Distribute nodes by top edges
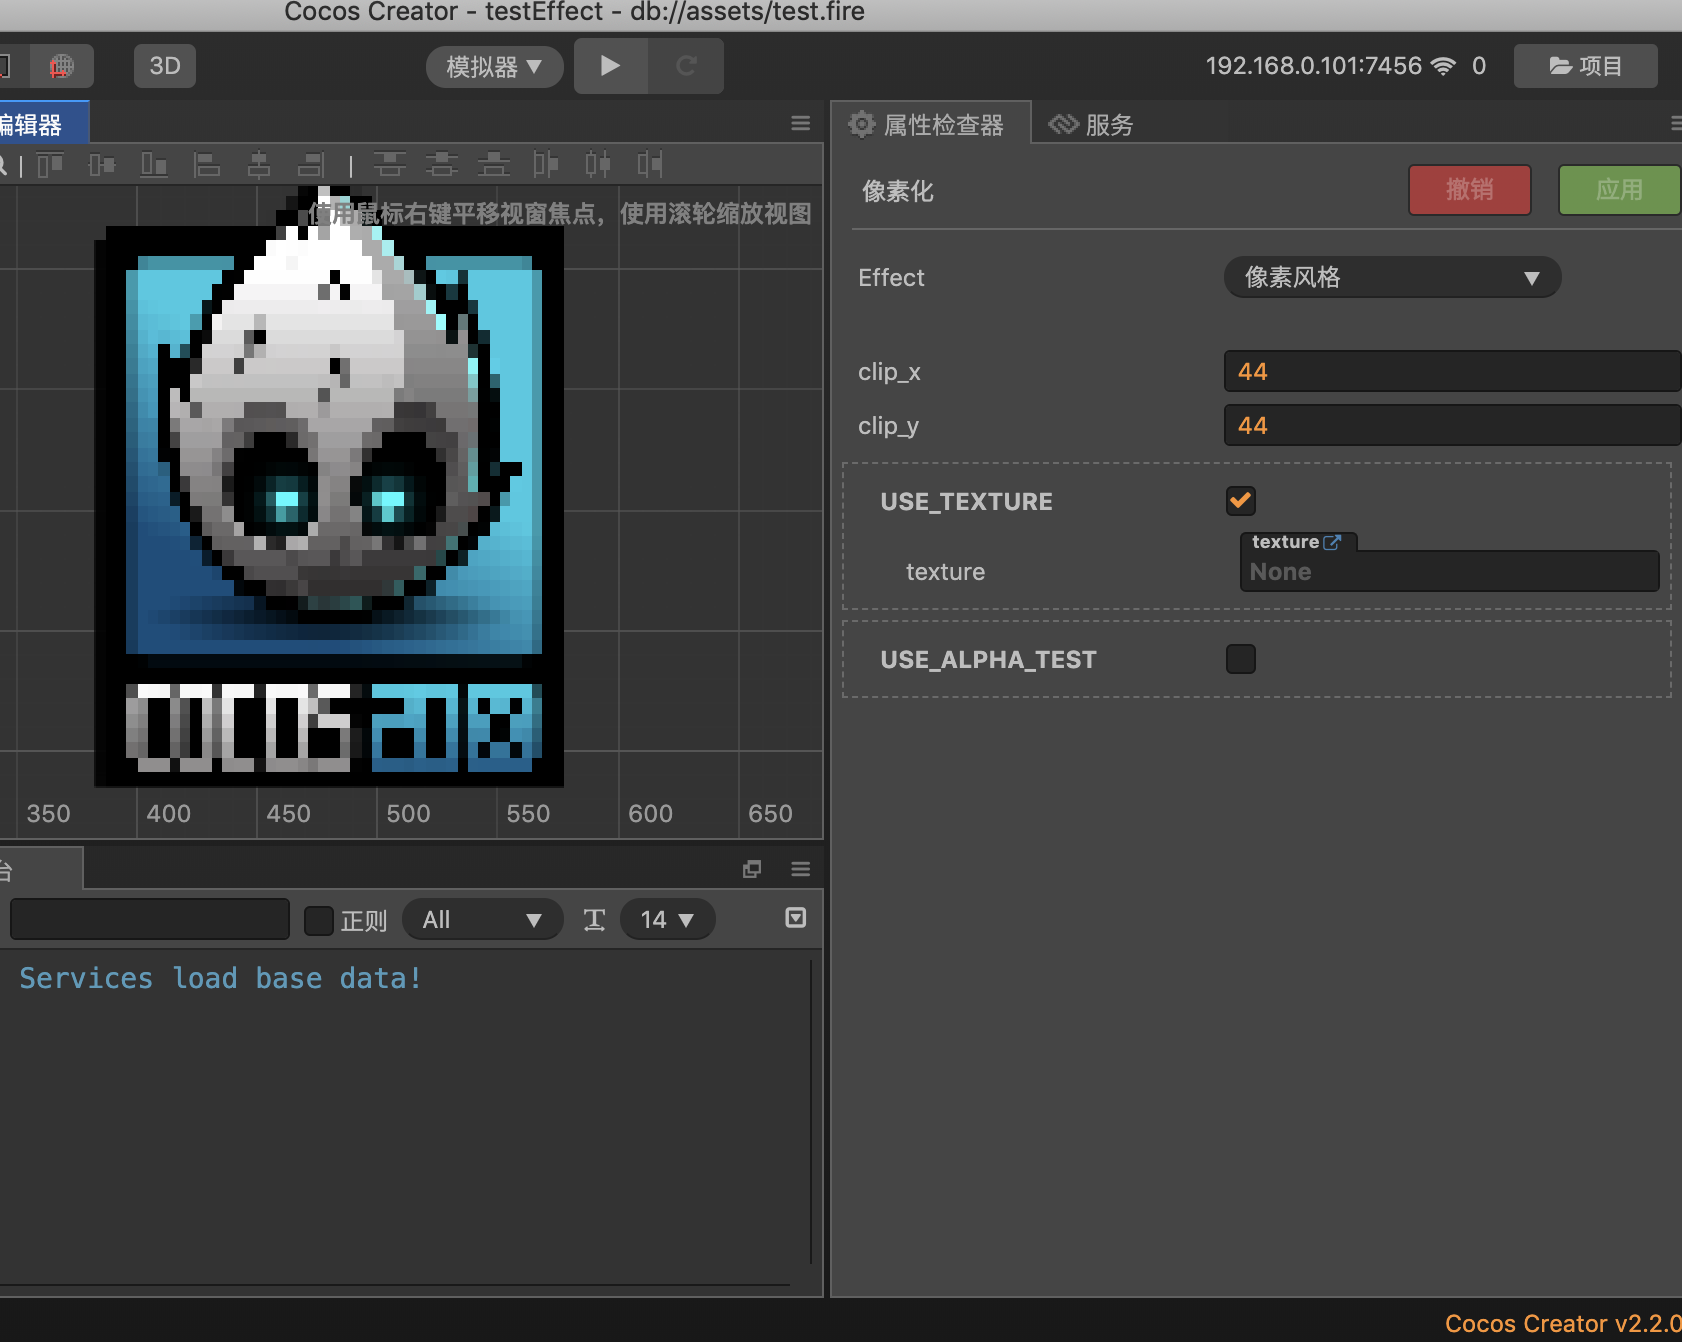Screen dimensions: 1682x1342 (390, 164)
